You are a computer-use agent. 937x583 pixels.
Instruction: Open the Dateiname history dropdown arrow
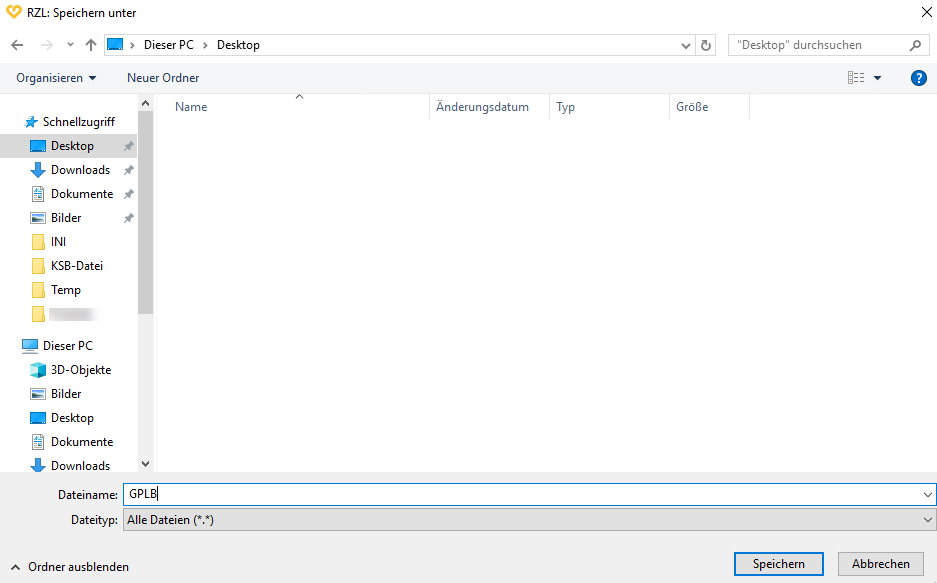pyautogui.click(x=927, y=494)
